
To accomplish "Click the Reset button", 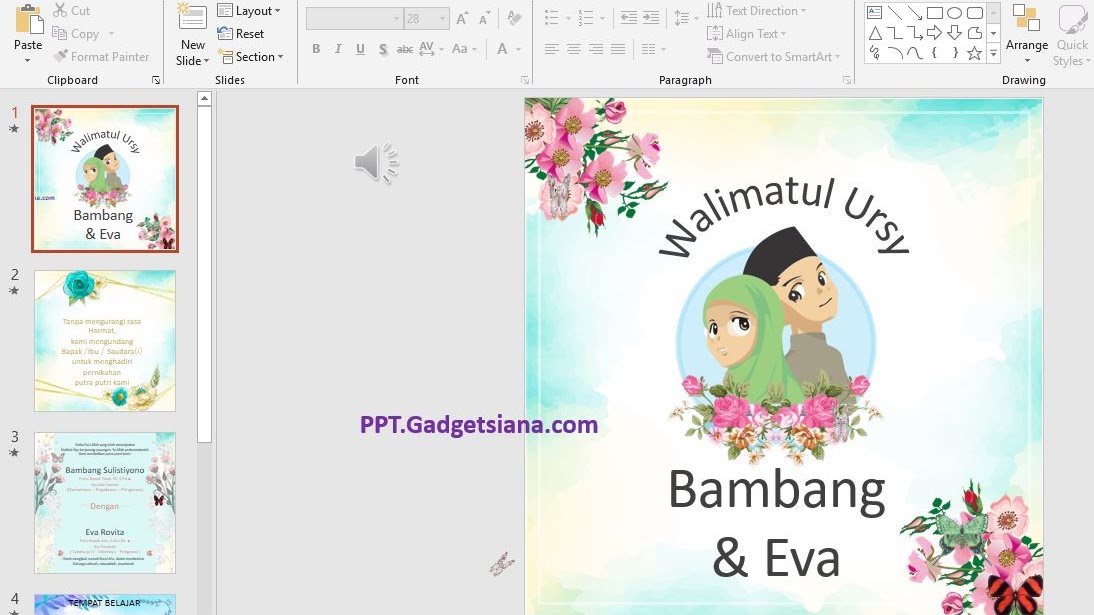I will (240, 34).
